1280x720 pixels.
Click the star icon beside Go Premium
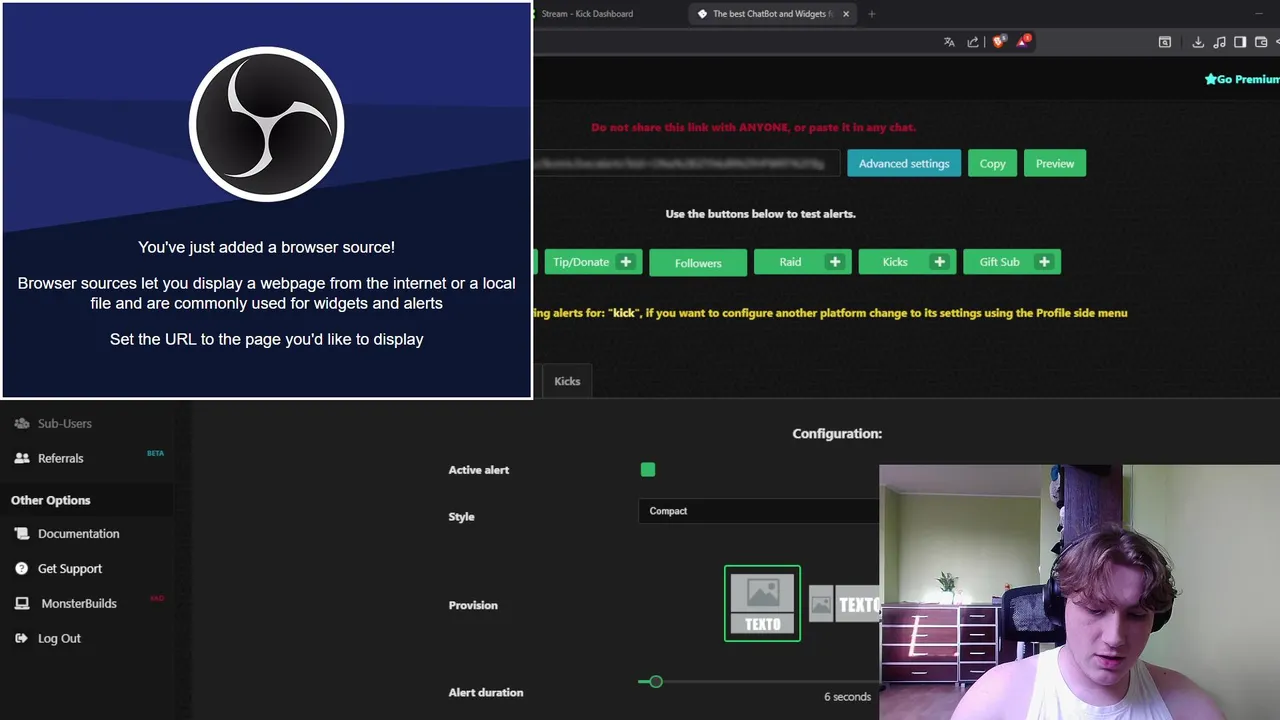click(1210, 79)
